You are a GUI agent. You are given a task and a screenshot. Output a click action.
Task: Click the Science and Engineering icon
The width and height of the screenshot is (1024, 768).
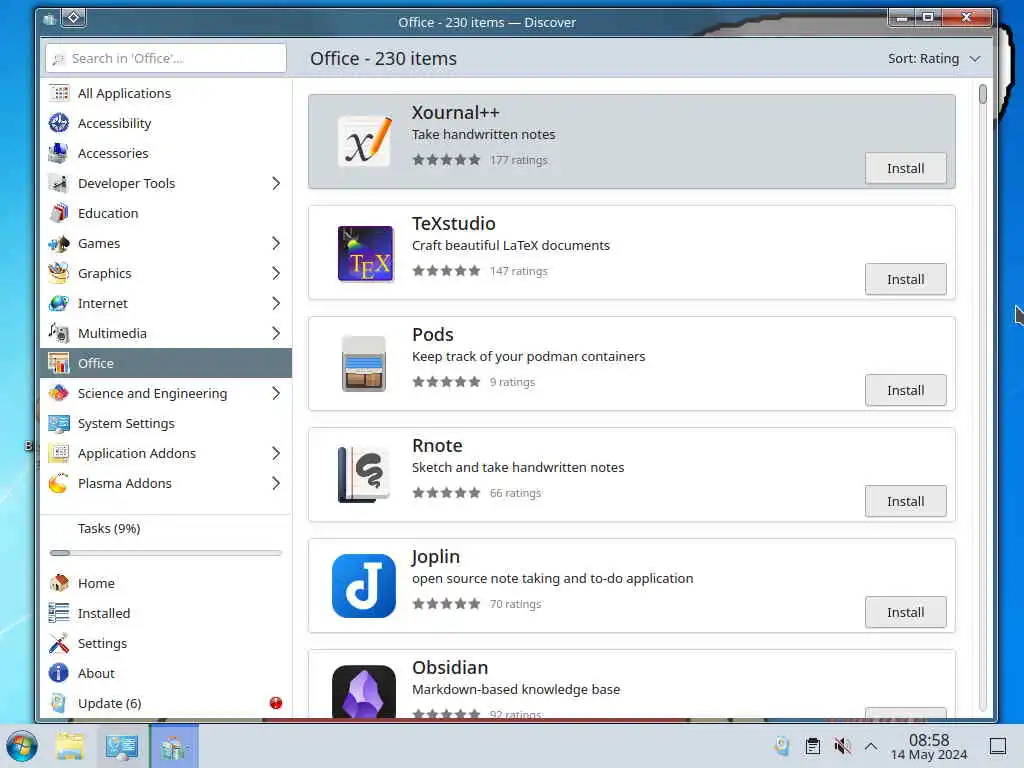pyautogui.click(x=59, y=393)
